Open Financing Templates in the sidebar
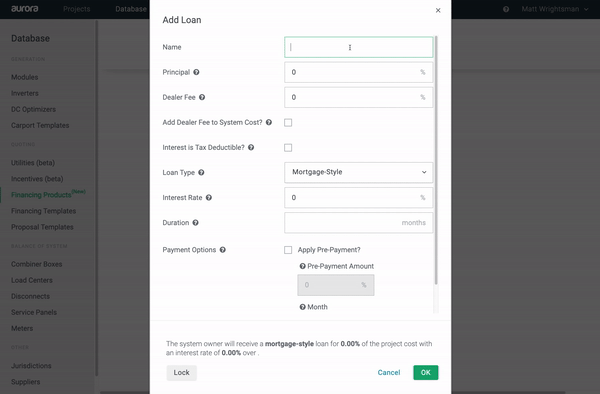600x394 pixels. pyautogui.click(x=44, y=211)
